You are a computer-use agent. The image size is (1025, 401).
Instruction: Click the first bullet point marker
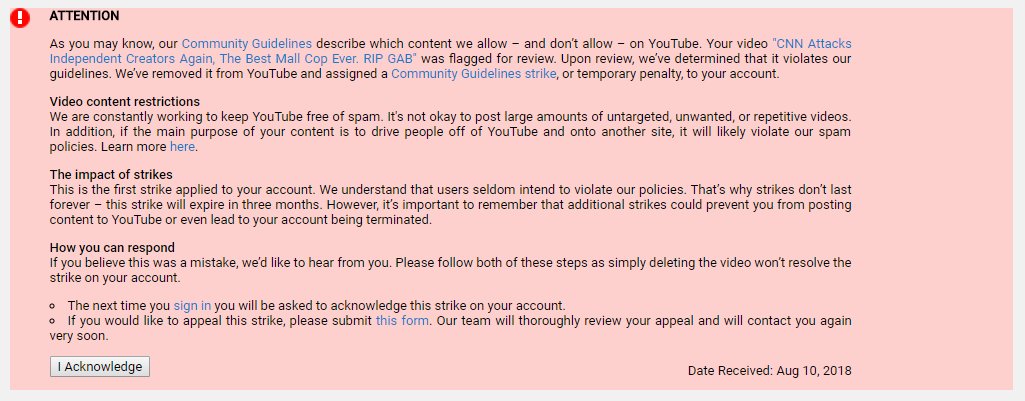pyautogui.click(x=52, y=306)
